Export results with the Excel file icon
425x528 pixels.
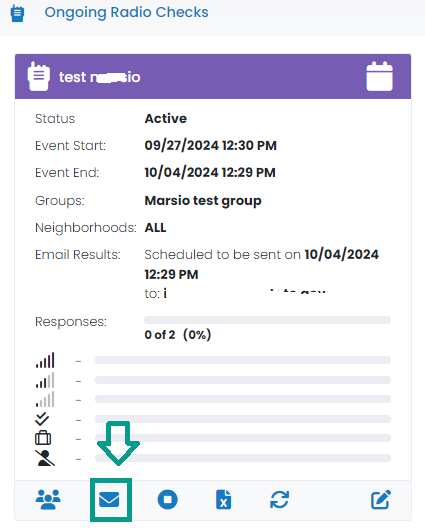tap(223, 499)
